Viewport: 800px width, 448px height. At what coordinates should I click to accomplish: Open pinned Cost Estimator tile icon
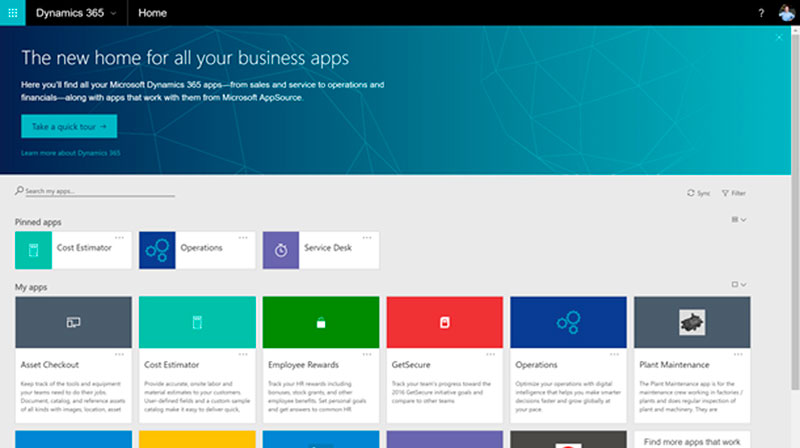coord(33,250)
